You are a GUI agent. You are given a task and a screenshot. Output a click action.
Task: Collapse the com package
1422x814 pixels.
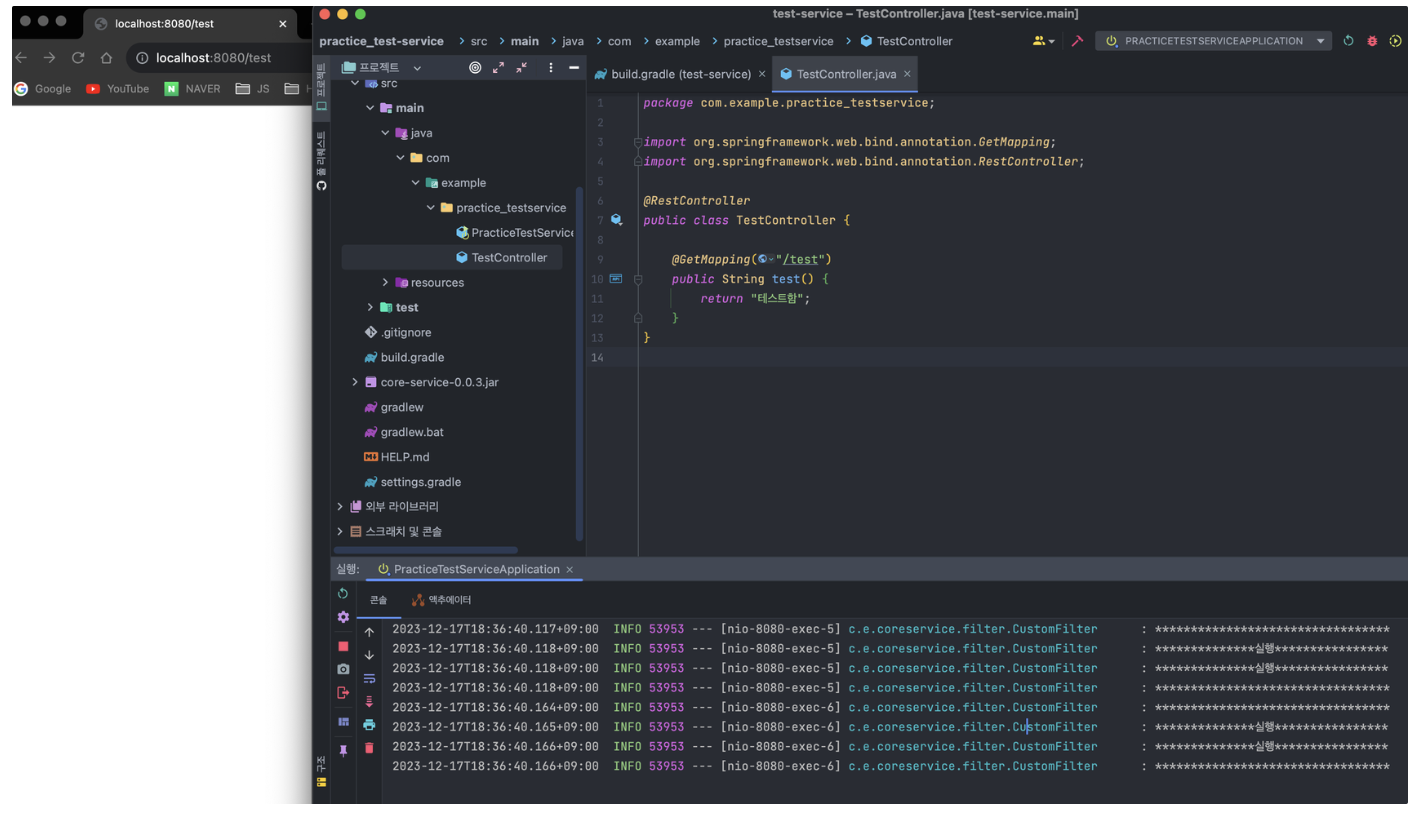click(x=401, y=158)
